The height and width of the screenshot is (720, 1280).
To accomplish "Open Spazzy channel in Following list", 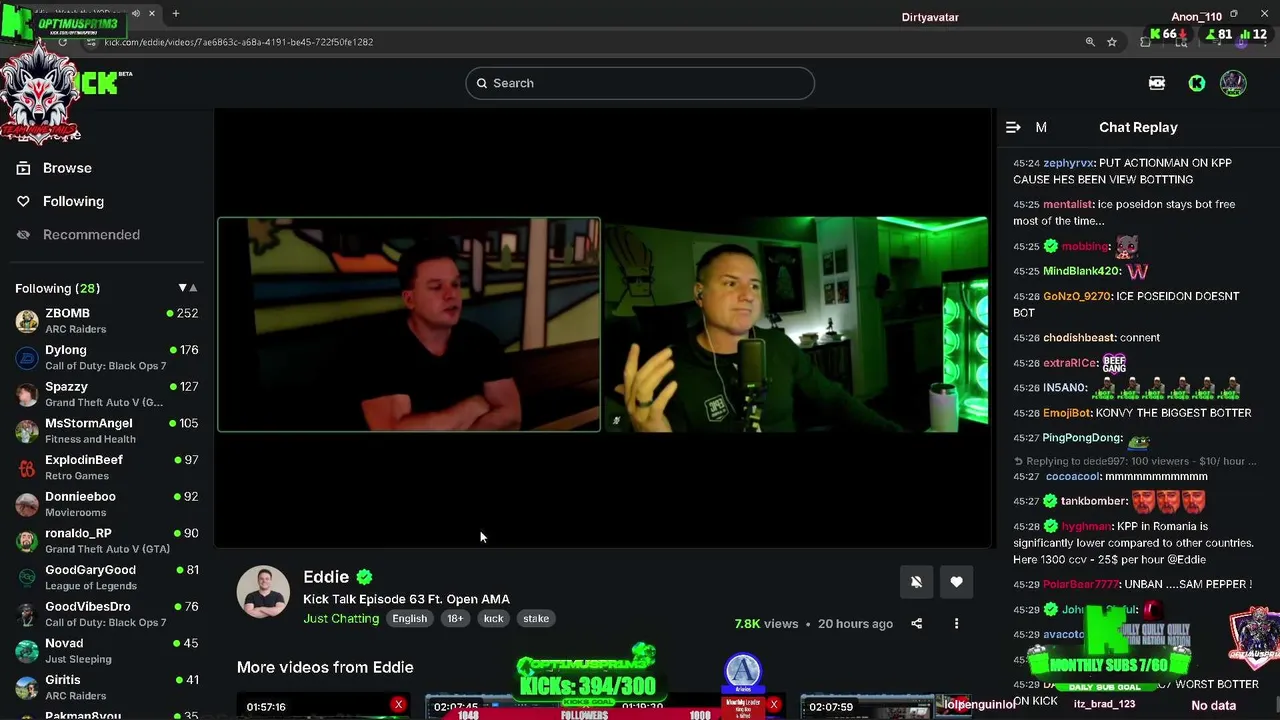I will 106,394.
